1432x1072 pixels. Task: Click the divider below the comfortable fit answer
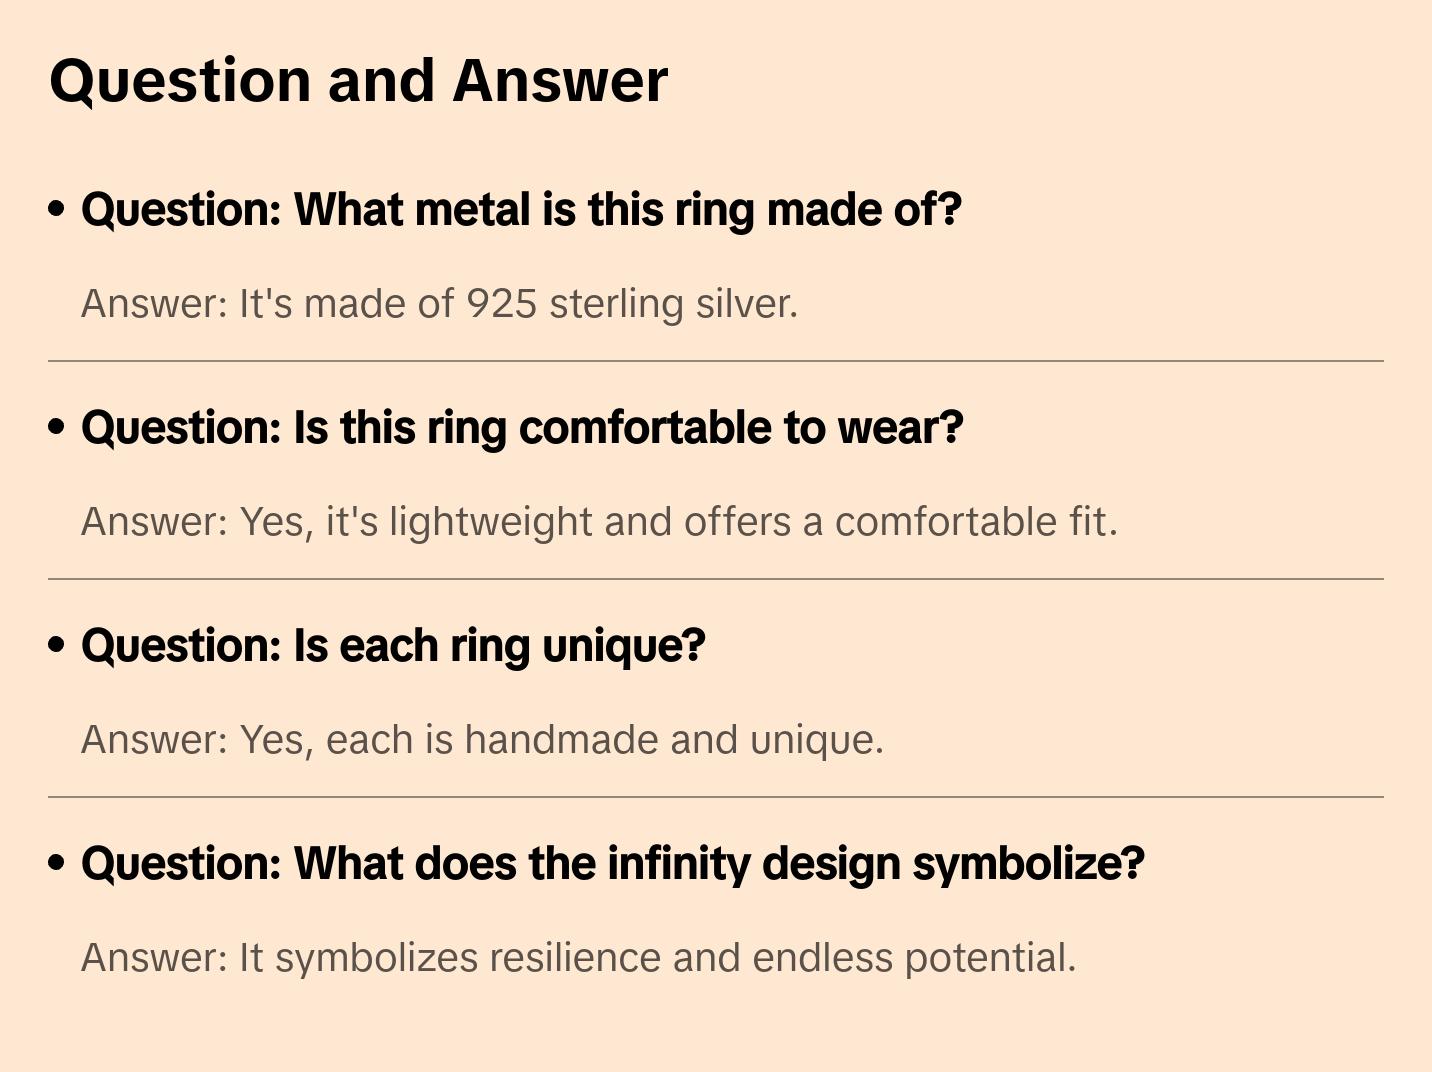pyautogui.click(x=716, y=579)
